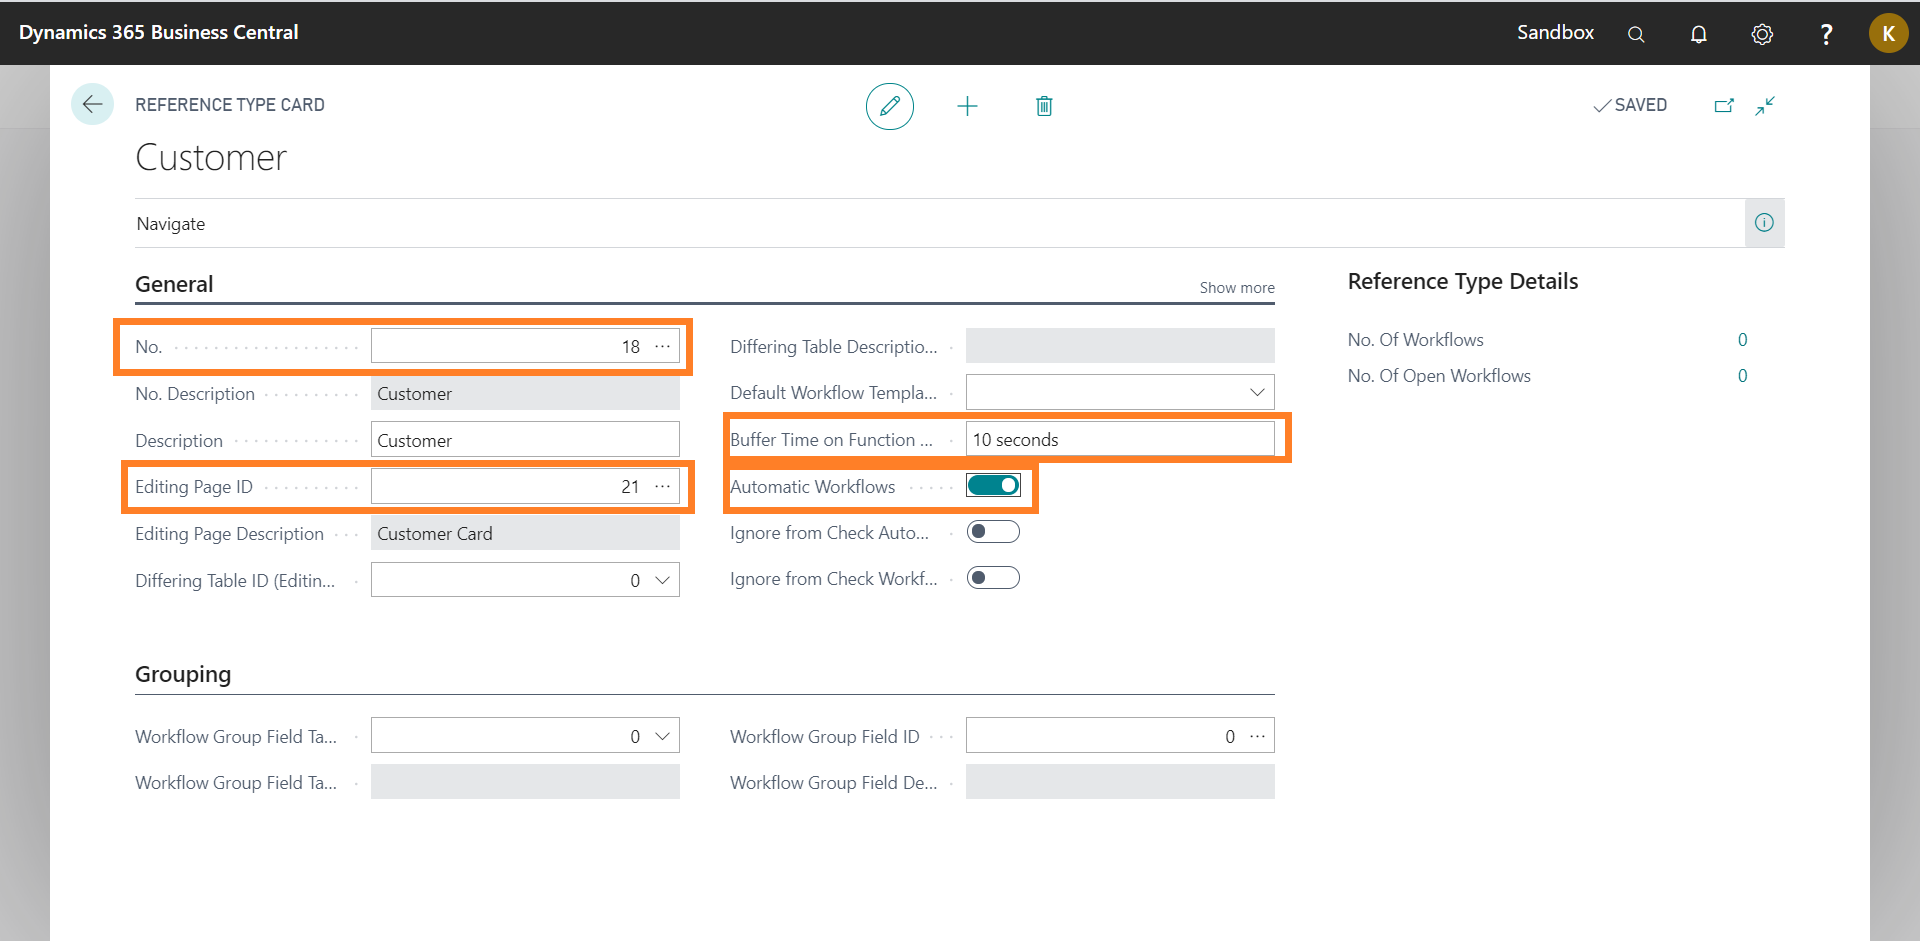Expand Default Workflow Template dropdown
The image size is (1920, 941).
[x=1257, y=392]
